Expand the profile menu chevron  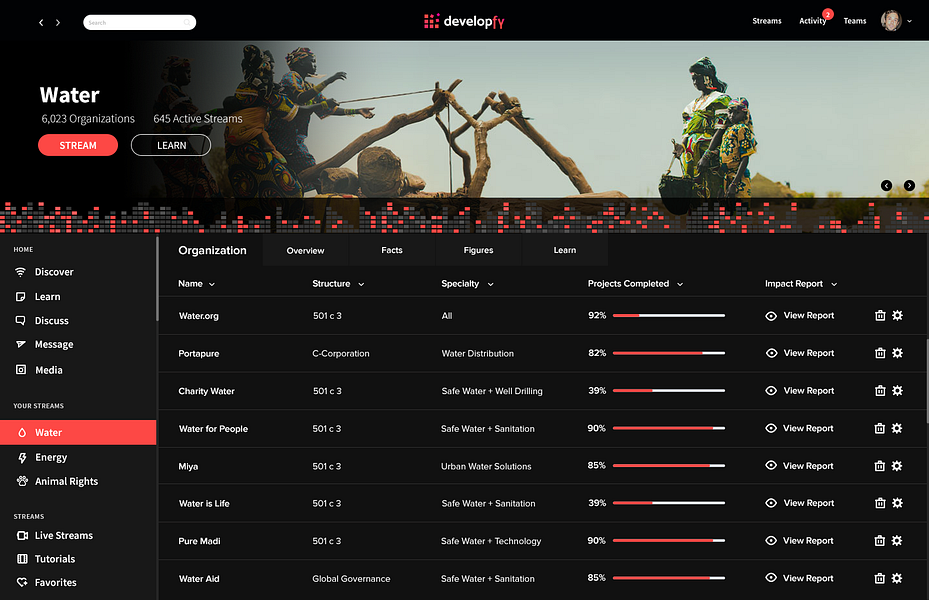[909, 21]
